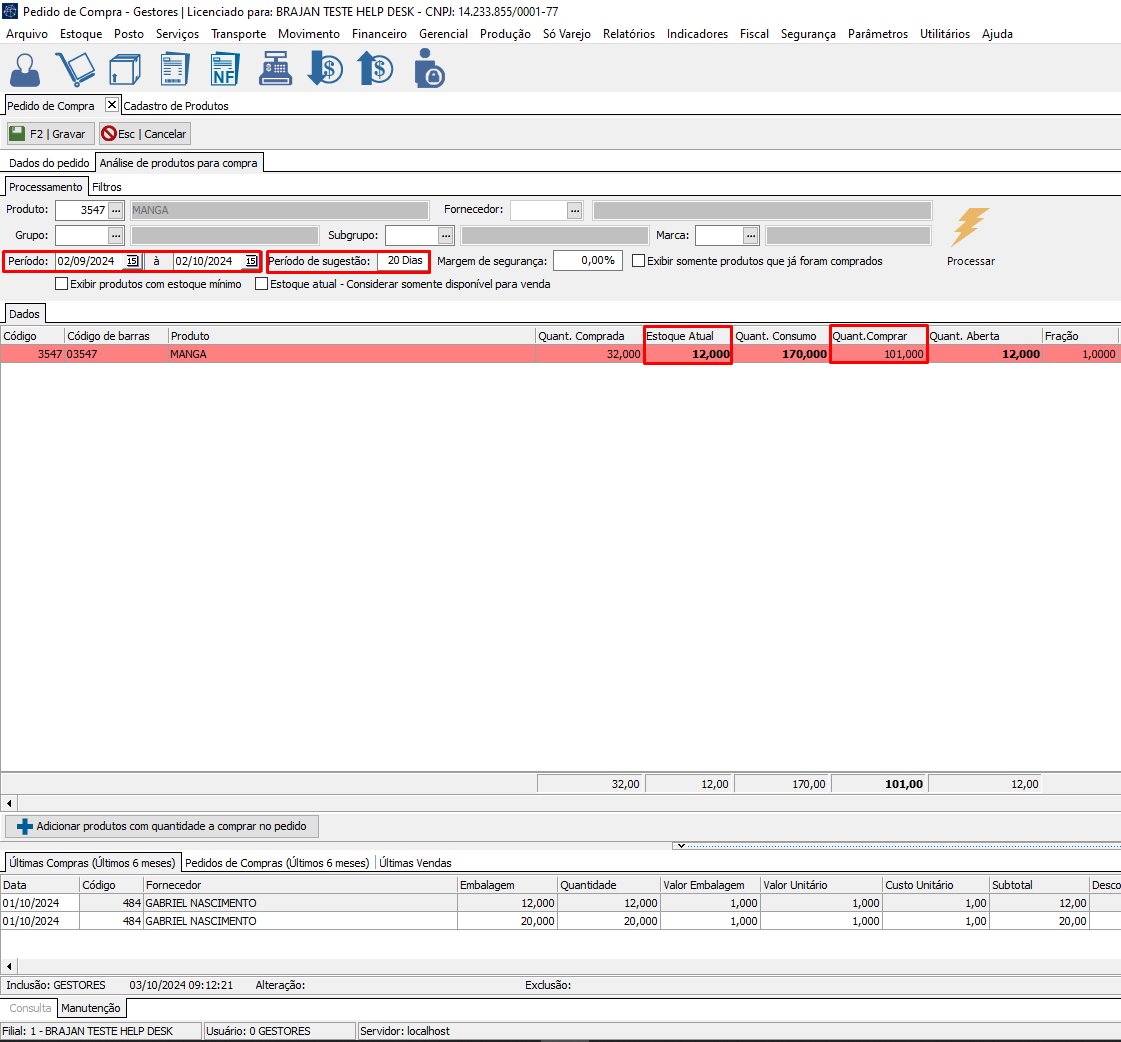Check 'Exibir somente produtos que já foram comprados'

639,261
